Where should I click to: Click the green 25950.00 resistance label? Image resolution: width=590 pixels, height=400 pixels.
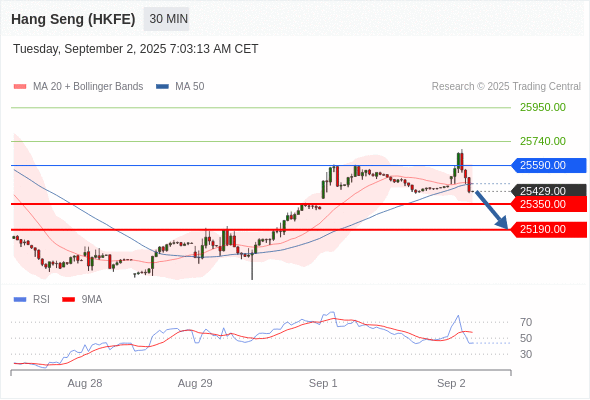click(543, 108)
